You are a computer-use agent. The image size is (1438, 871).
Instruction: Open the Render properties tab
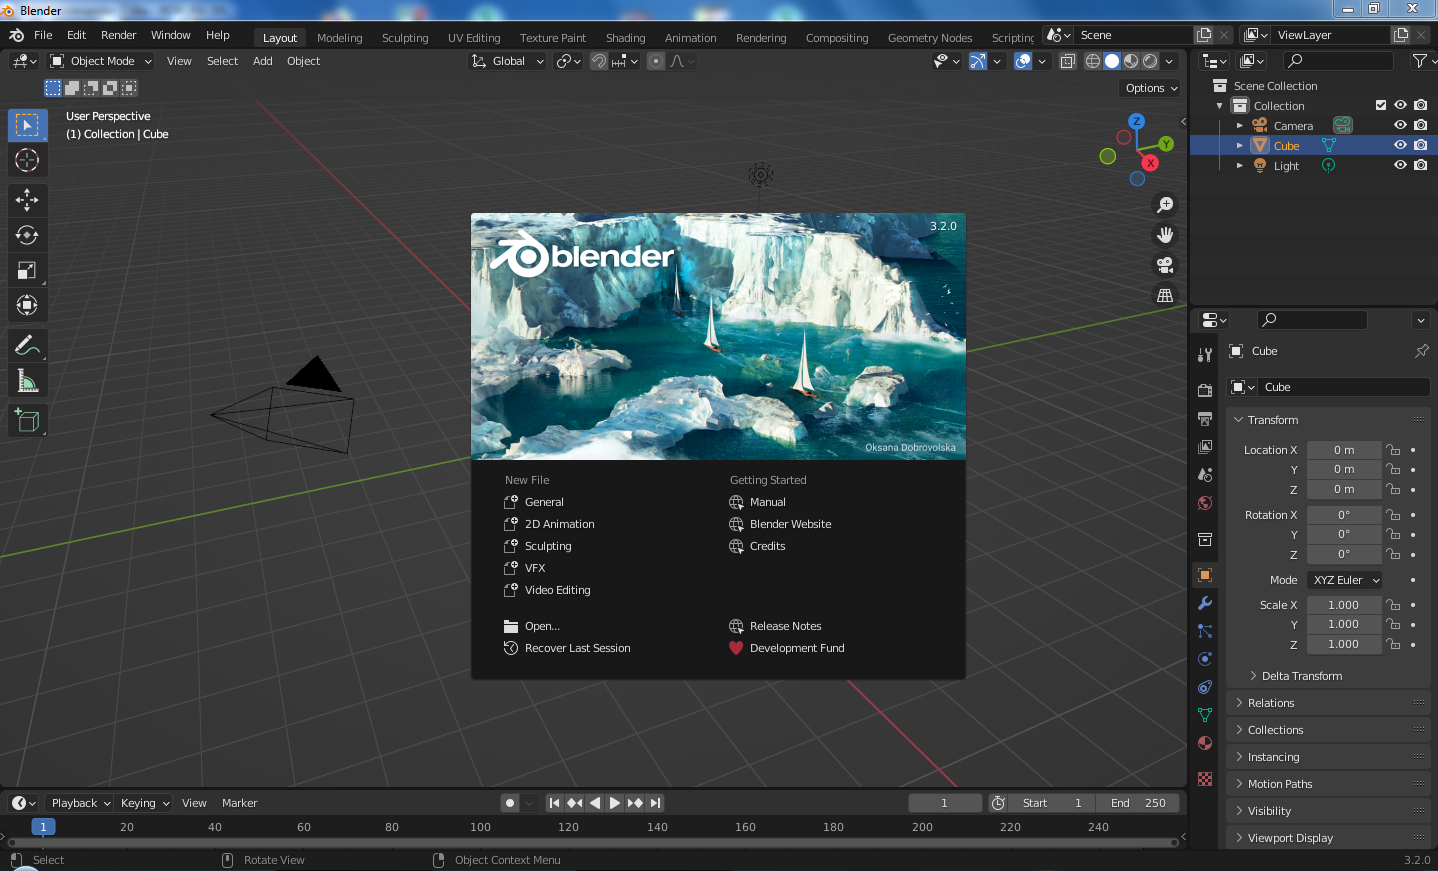pyautogui.click(x=1205, y=390)
